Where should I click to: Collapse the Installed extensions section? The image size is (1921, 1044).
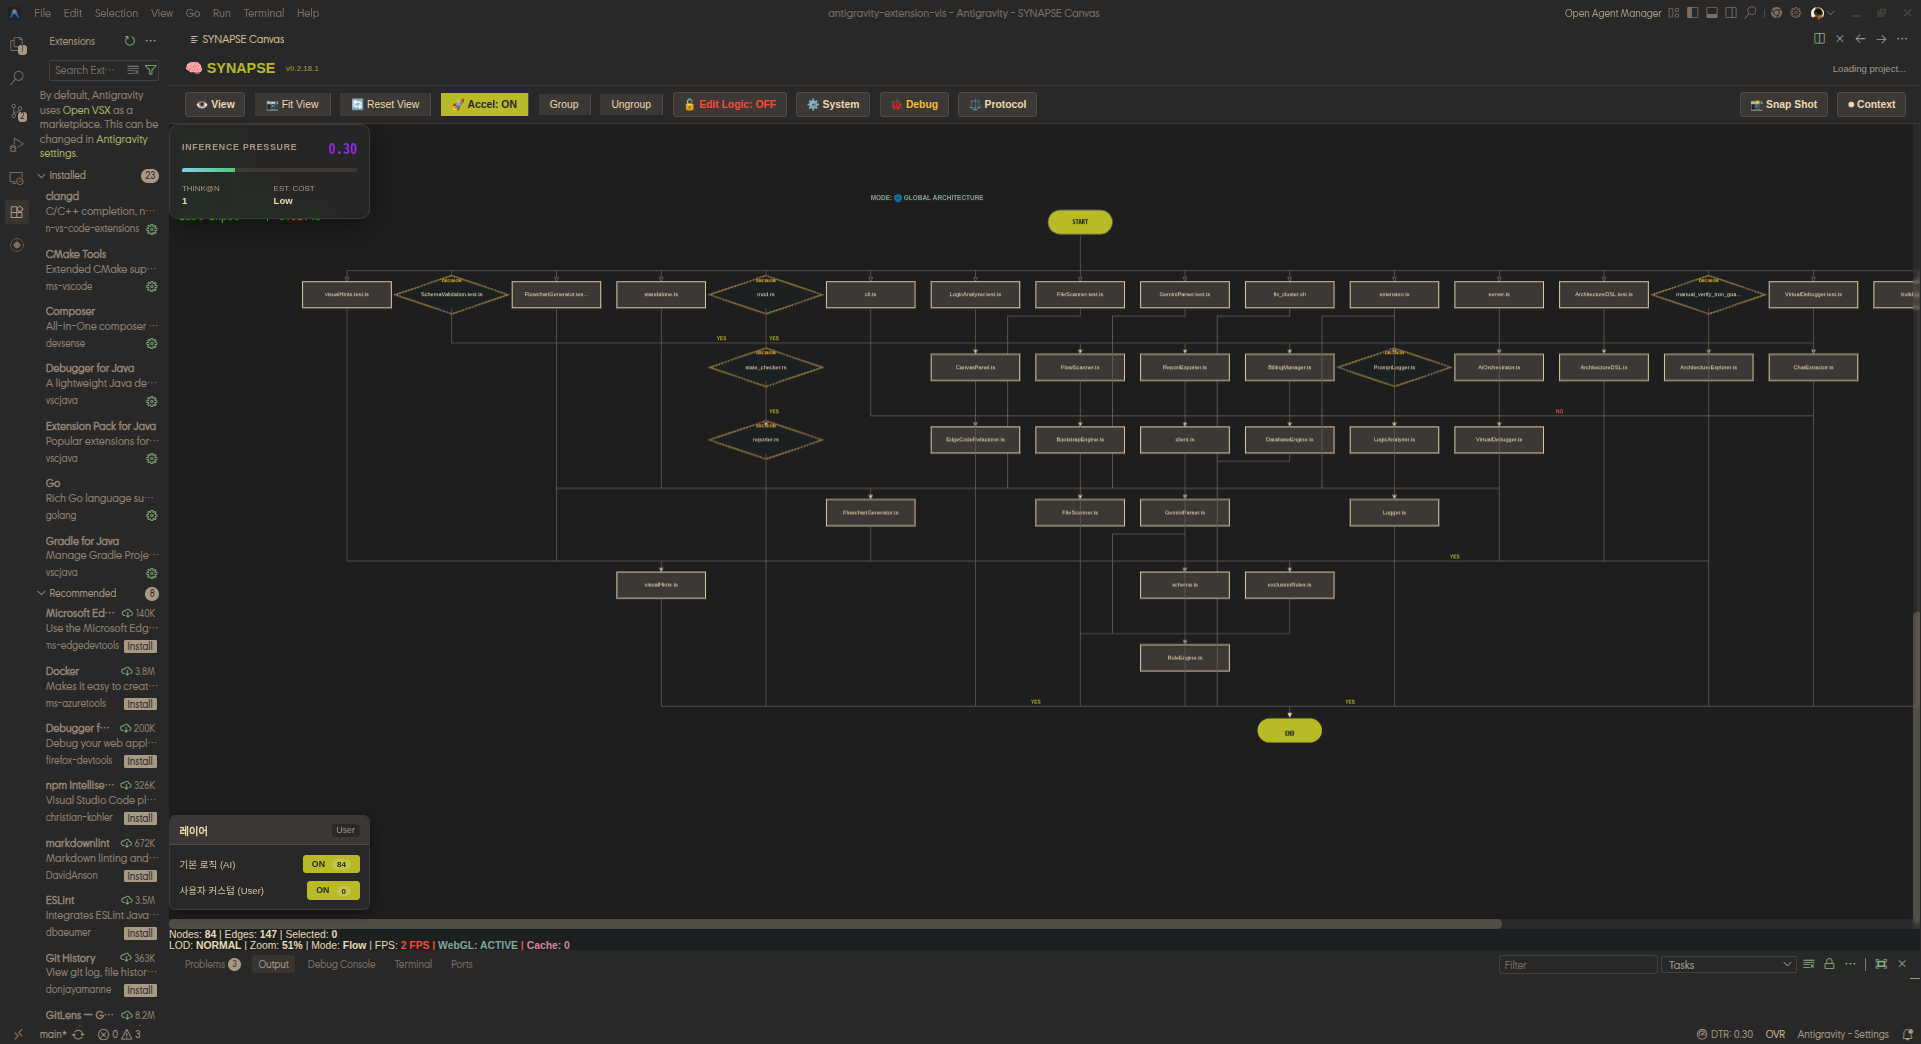tap(42, 175)
